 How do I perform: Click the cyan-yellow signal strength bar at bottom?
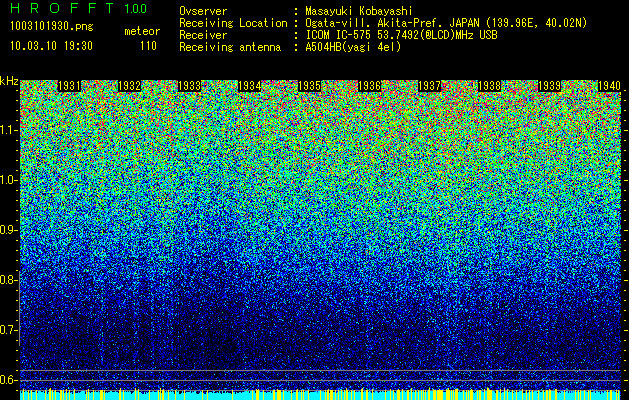(x=321, y=395)
